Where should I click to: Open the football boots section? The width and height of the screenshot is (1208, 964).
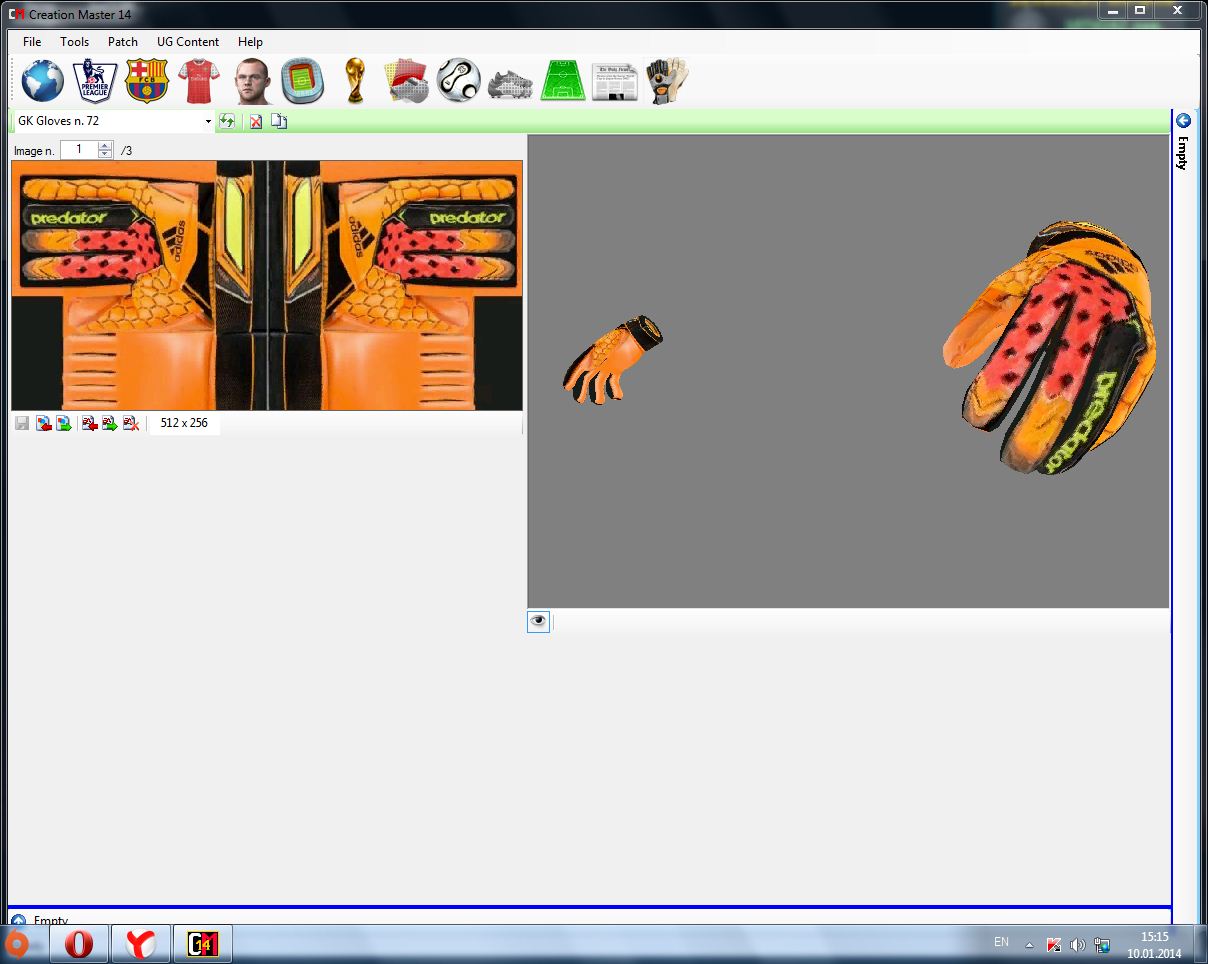pos(510,82)
